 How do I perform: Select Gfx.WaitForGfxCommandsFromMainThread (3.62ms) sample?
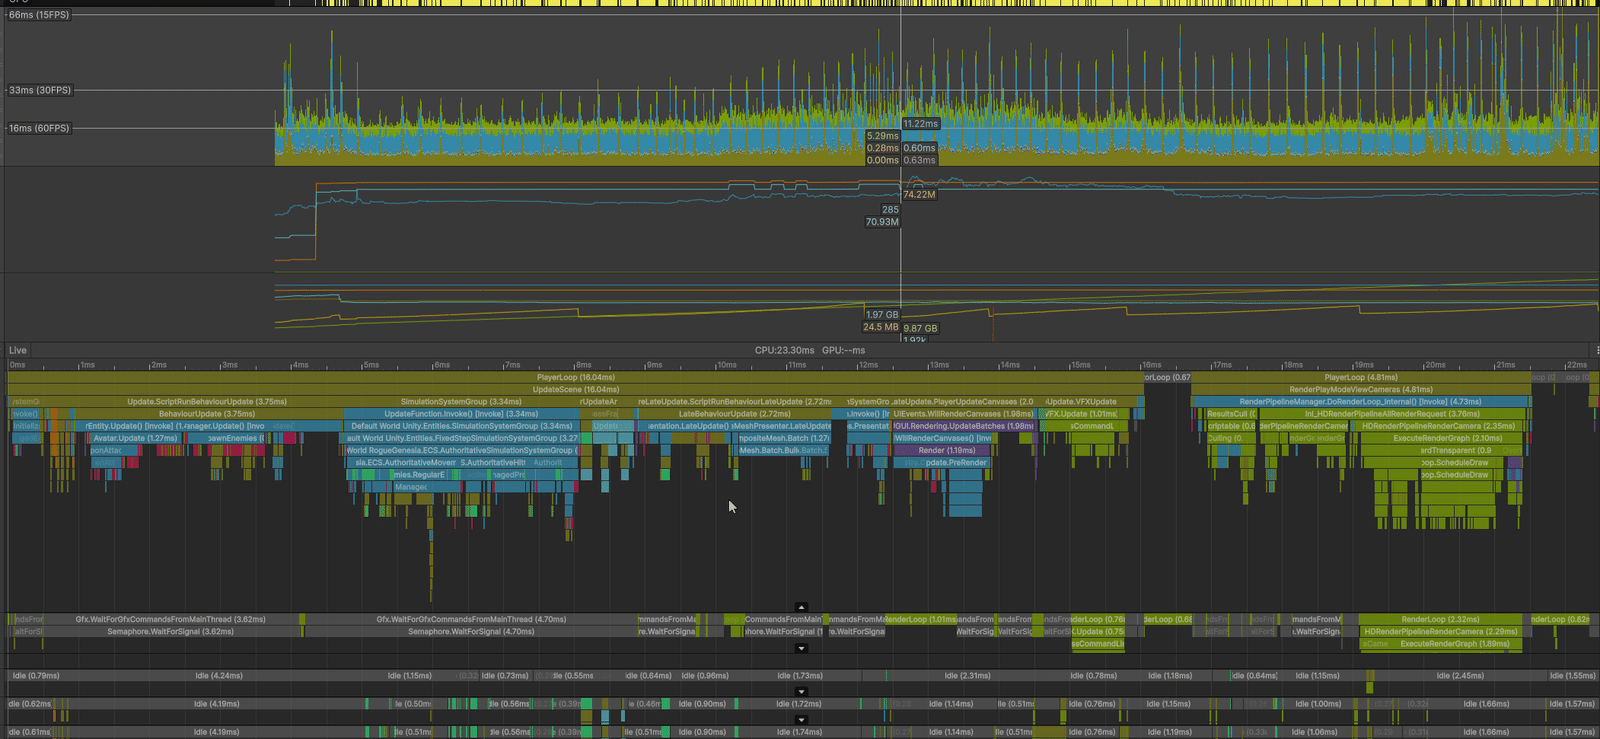170,619
